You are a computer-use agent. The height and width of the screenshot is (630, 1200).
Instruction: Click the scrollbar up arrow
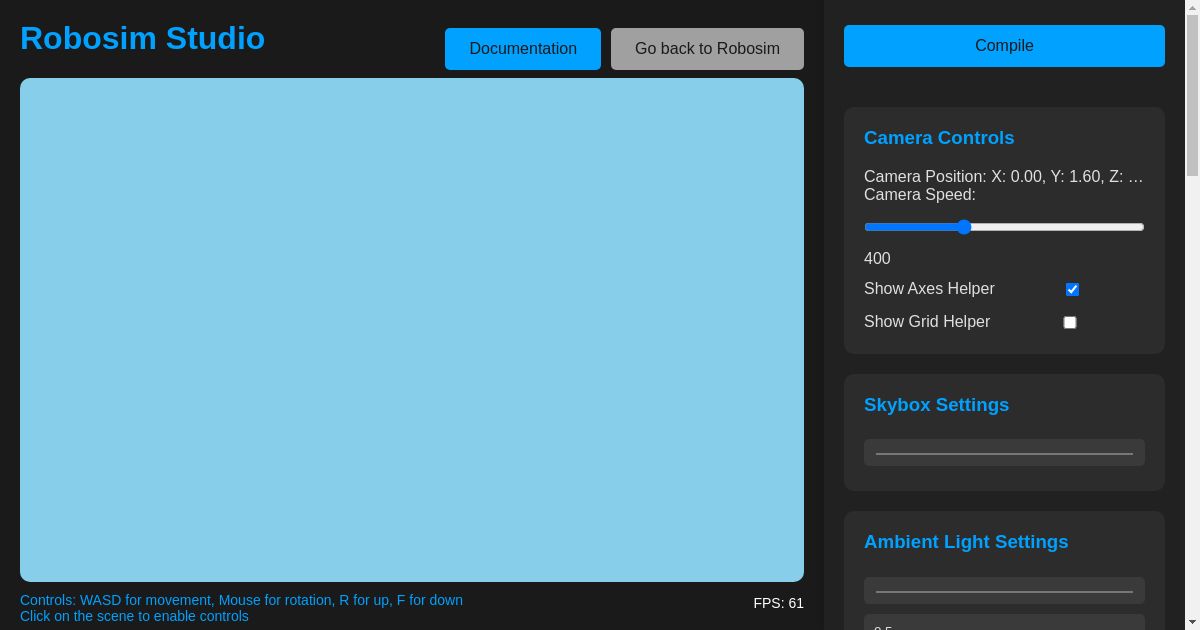tap(1192, 7)
